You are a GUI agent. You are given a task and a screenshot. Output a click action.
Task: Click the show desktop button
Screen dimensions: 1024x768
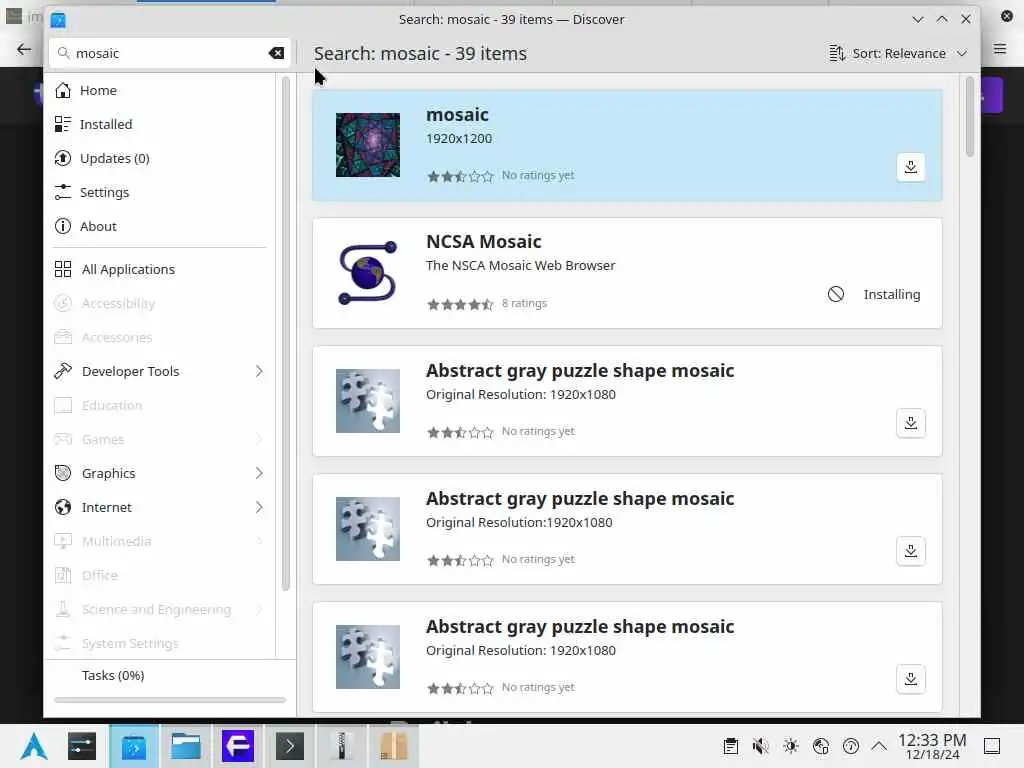point(992,746)
